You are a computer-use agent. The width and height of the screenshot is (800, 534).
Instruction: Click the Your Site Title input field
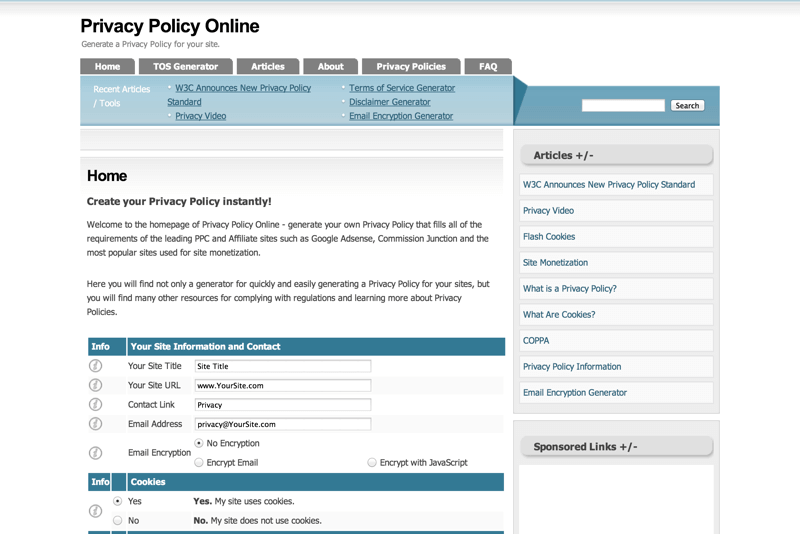click(x=283, y=366)
